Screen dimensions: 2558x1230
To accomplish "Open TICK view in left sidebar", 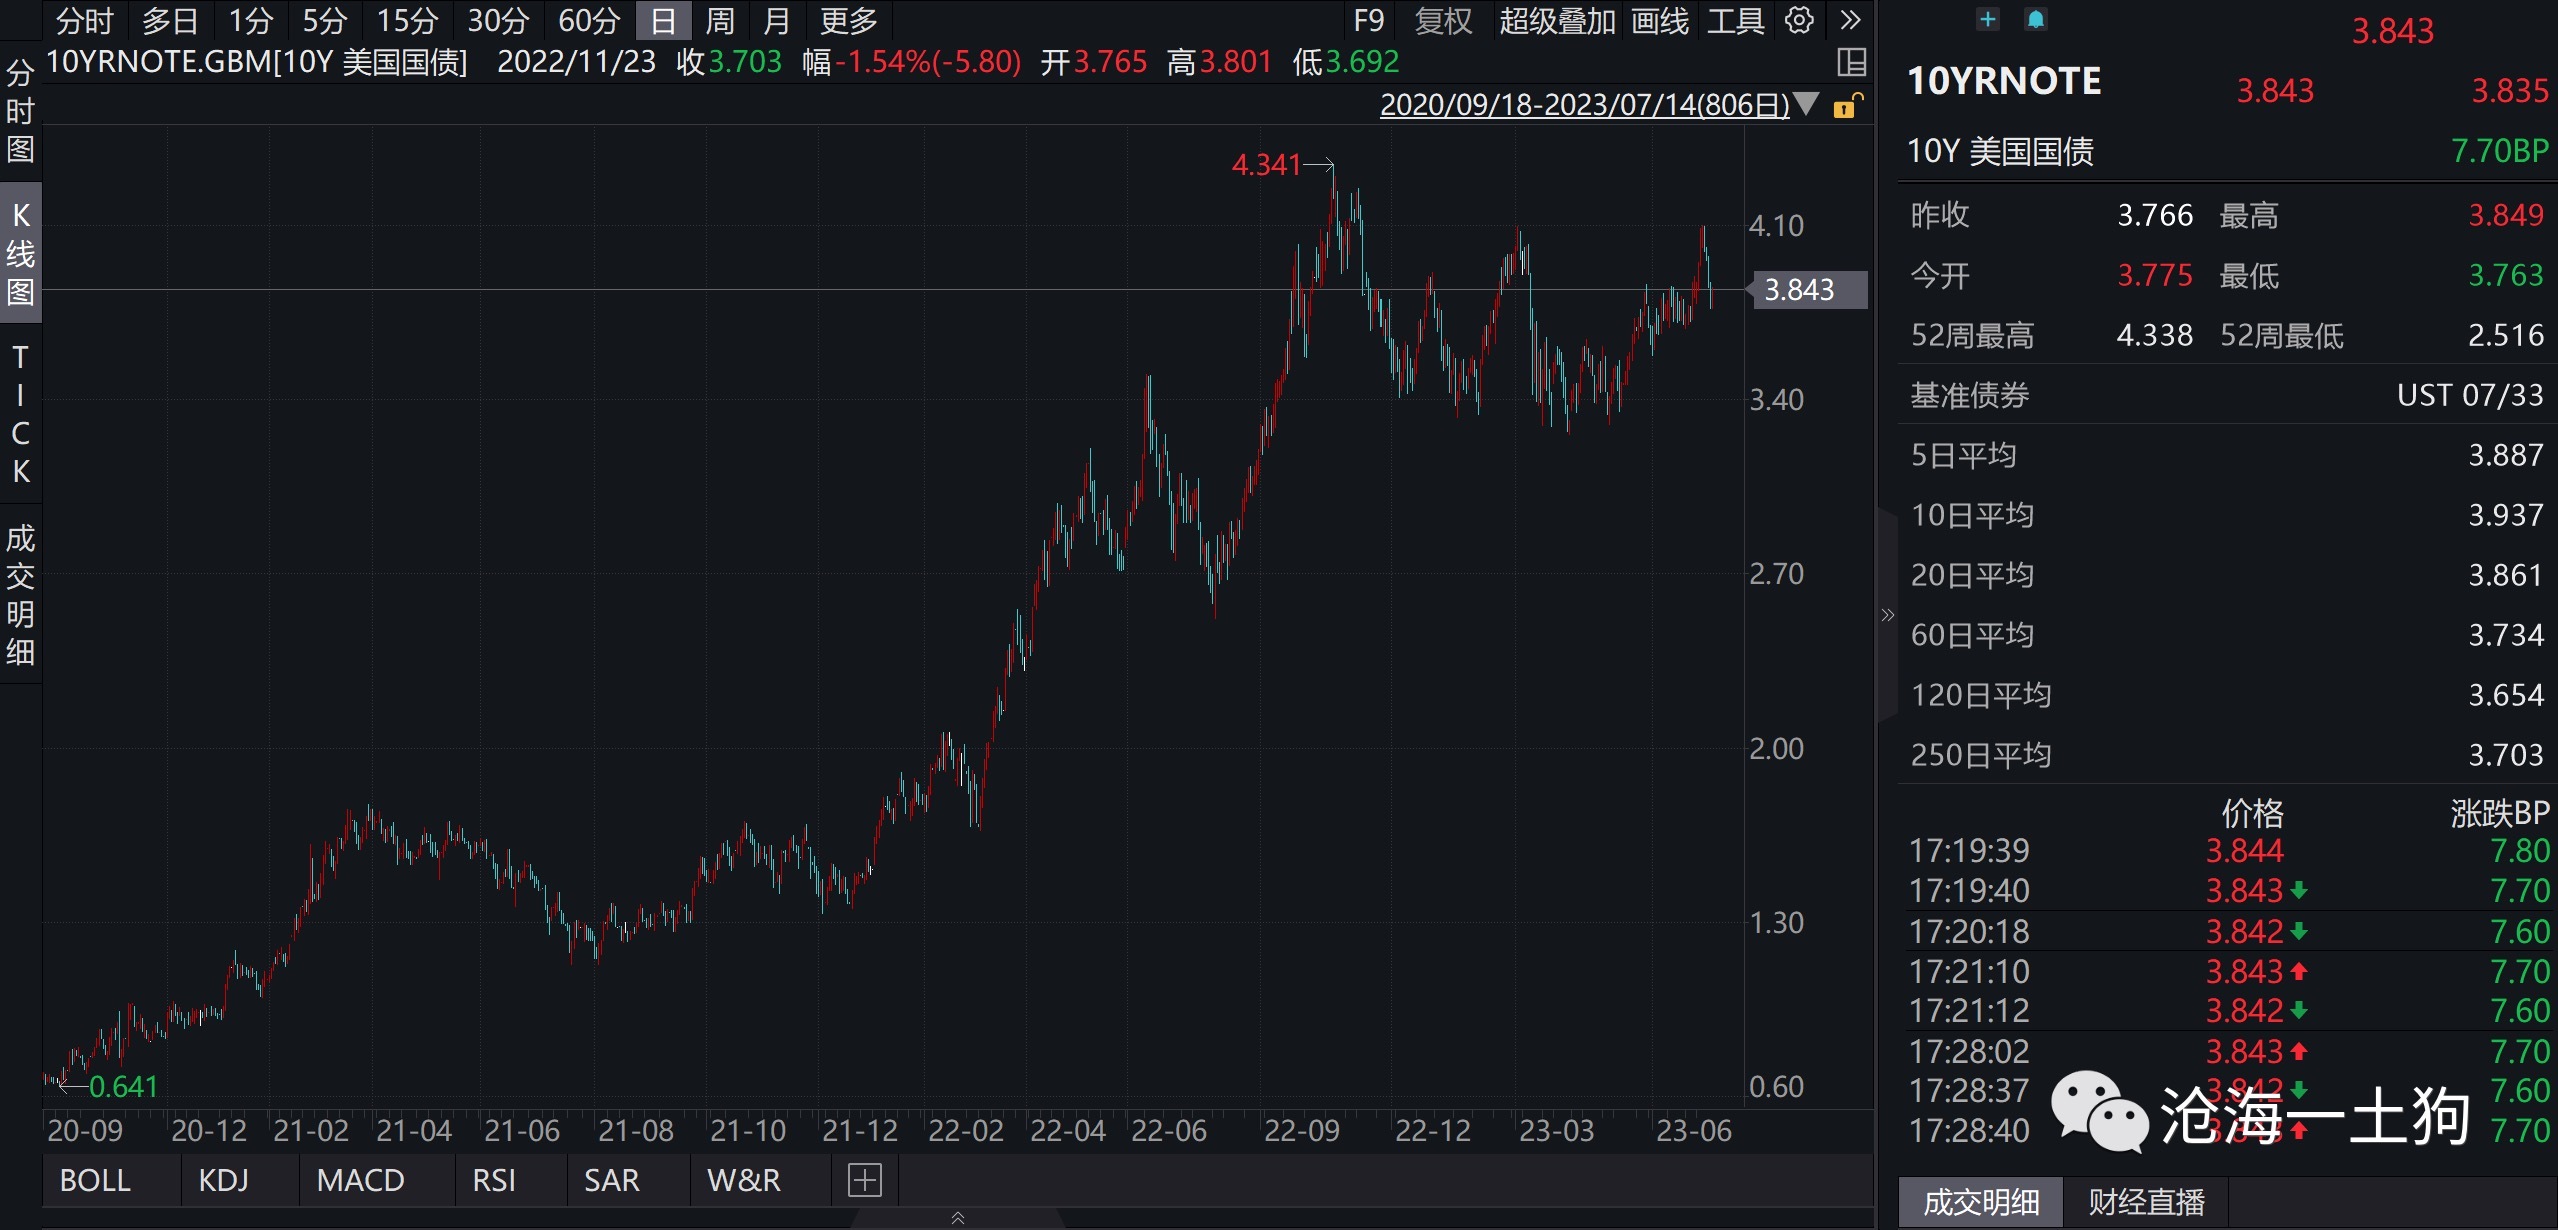I will click(20, 414).
